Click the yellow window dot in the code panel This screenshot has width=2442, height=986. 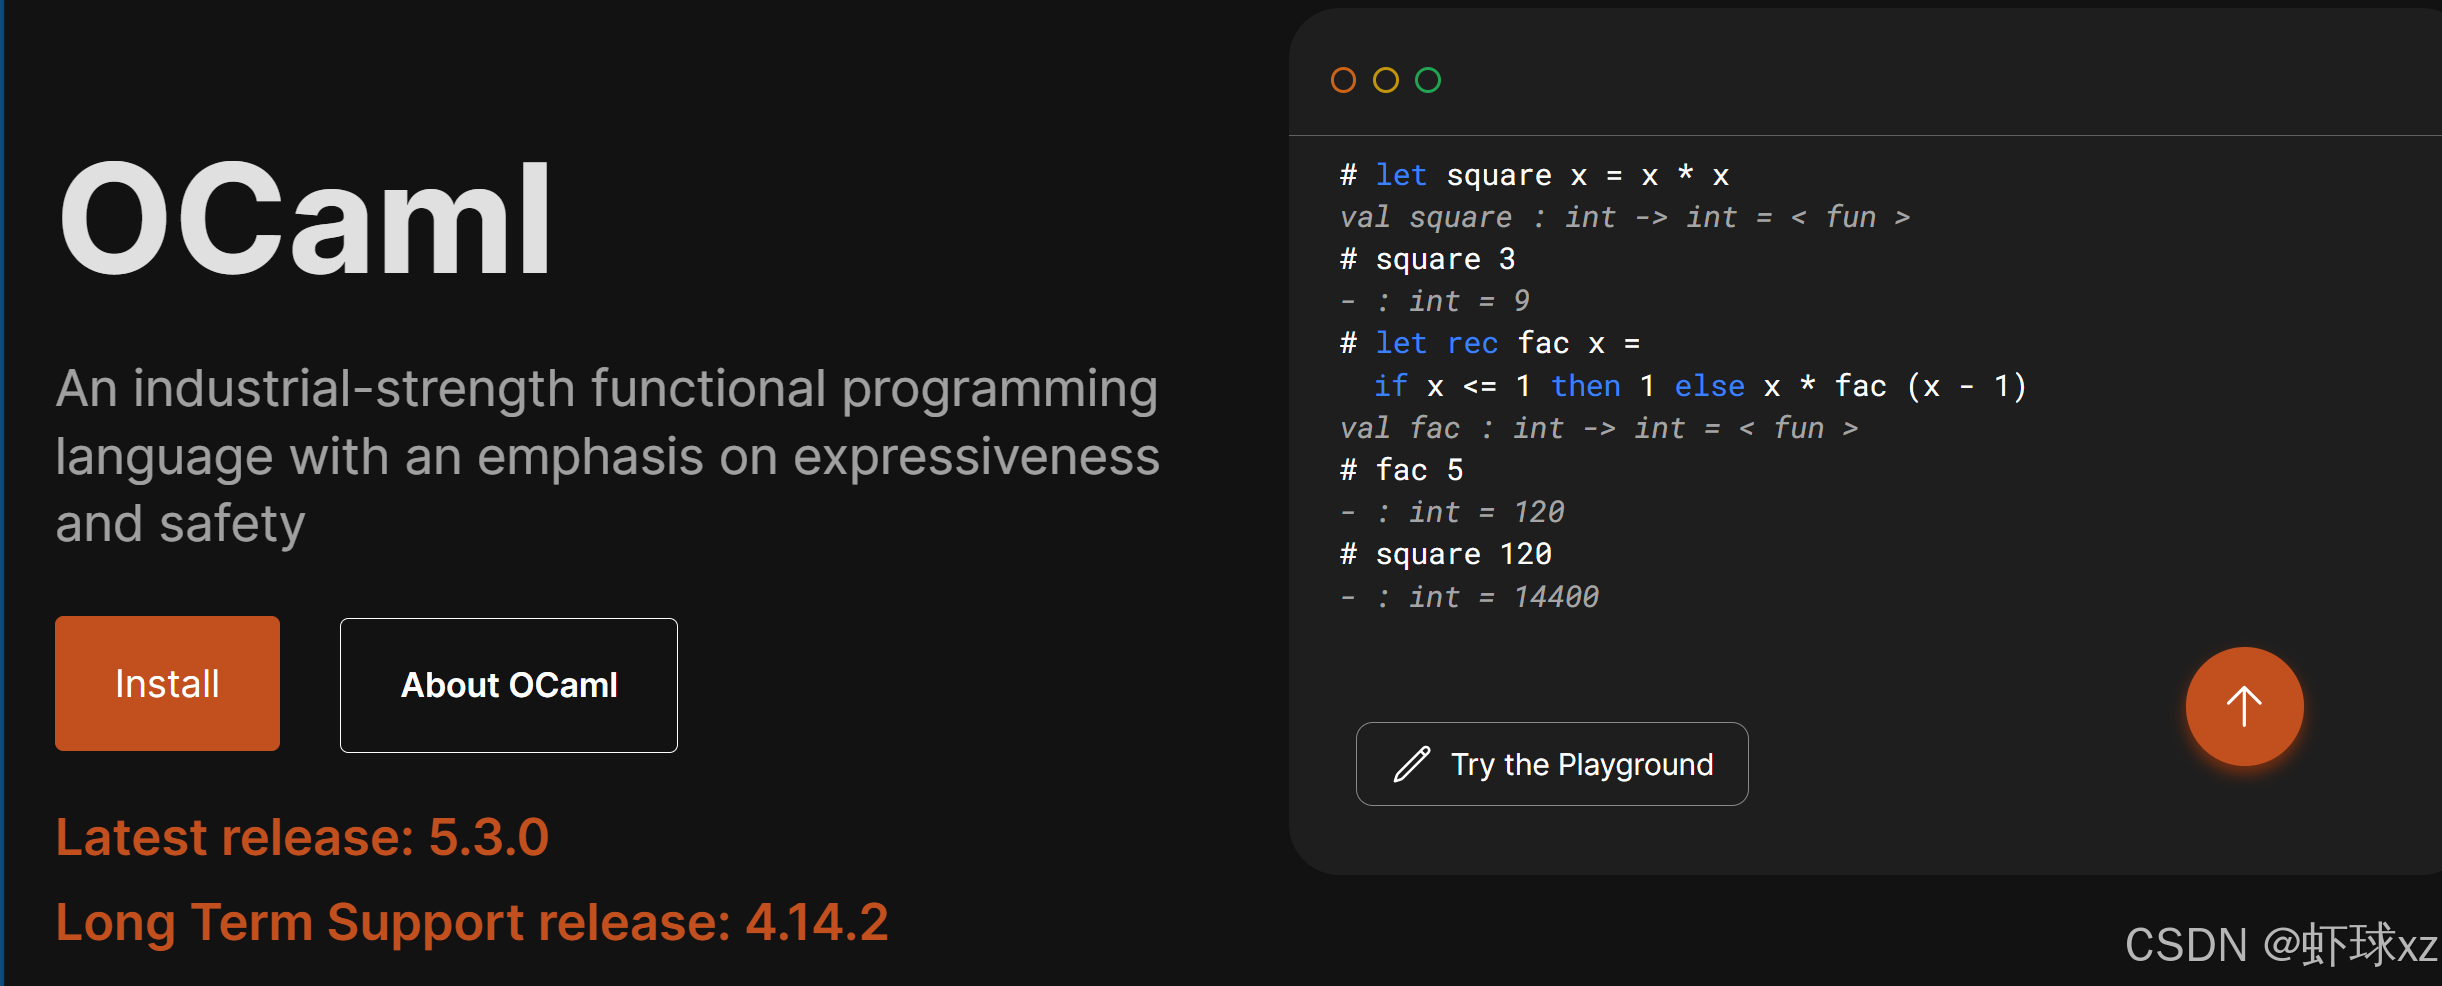1385,80
